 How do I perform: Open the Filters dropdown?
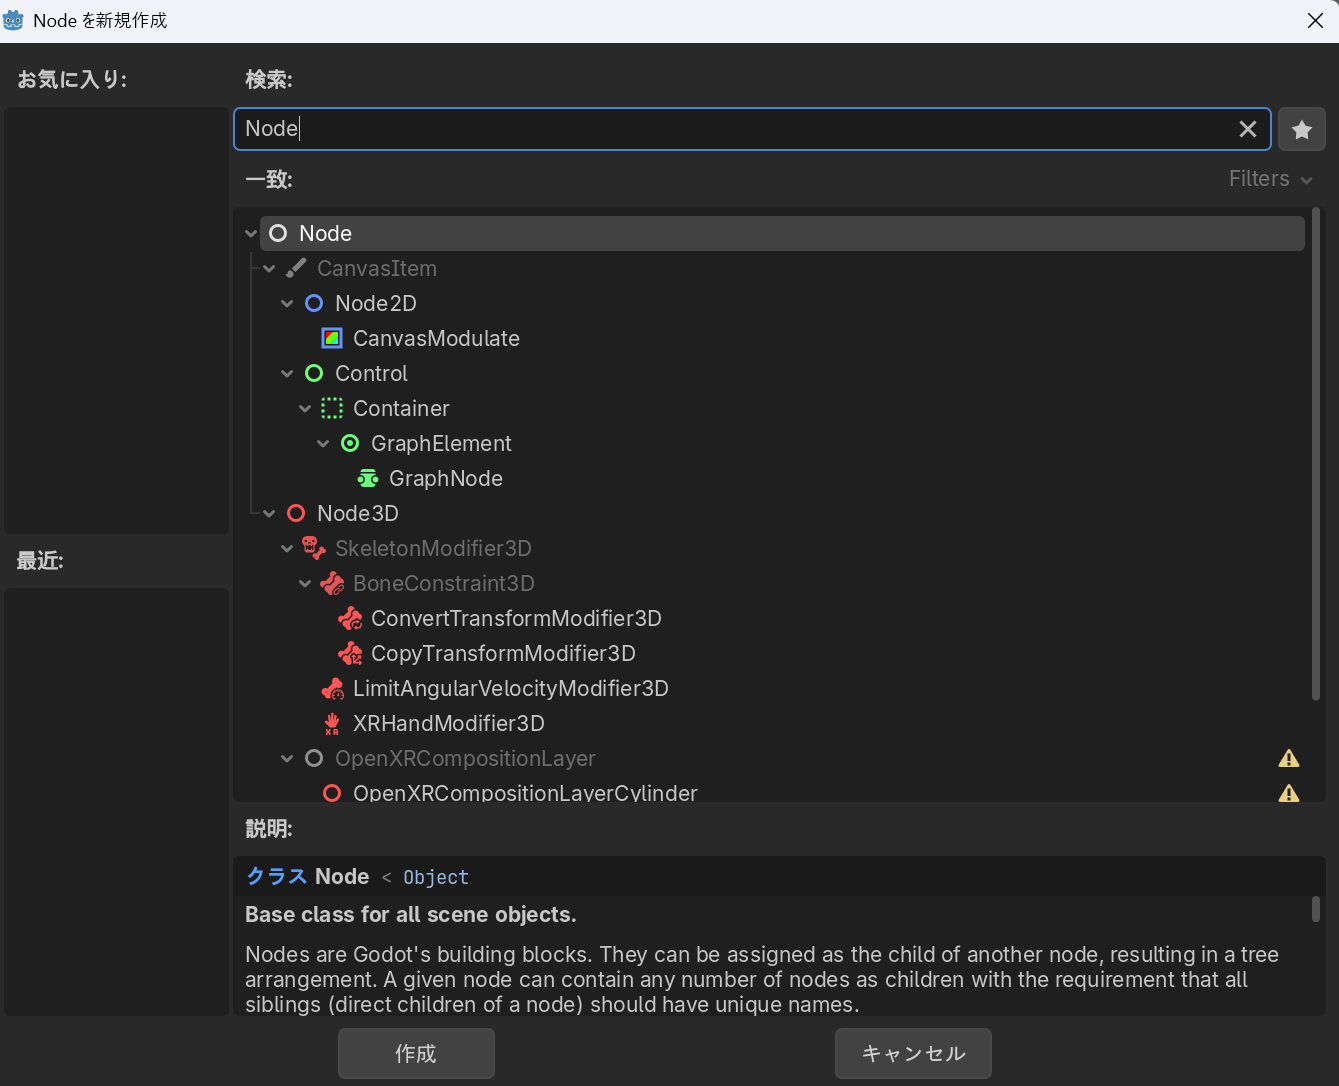tap(1270, 179)
